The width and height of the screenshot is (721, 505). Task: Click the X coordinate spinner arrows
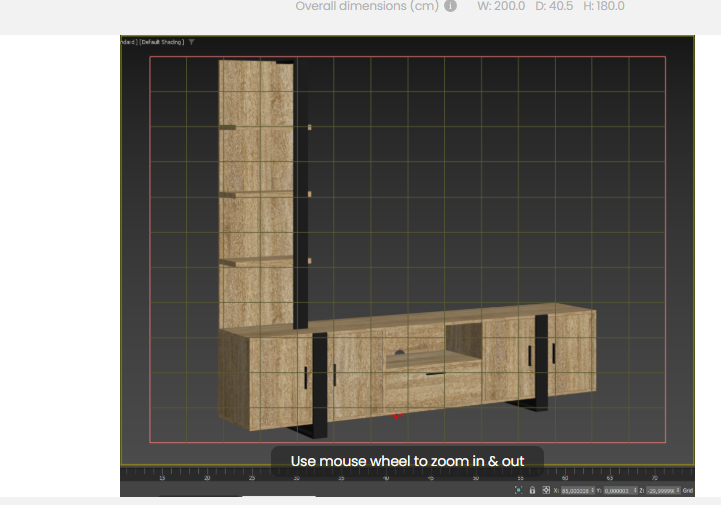(x=593, y=490)
